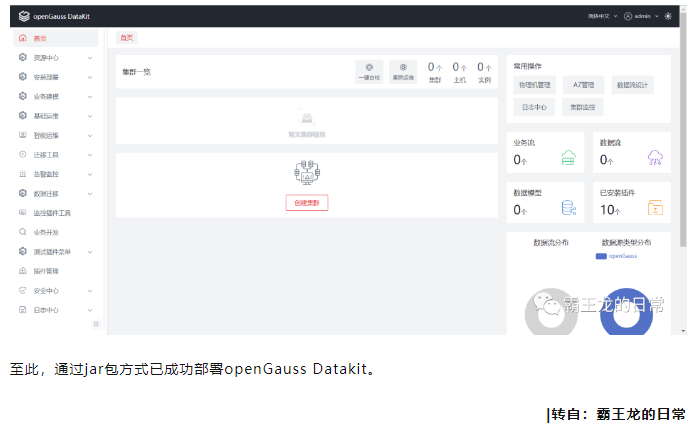Select the 首页 tab above the dashboard
Viewport: 693px width, 443px height.
click(127, 38)
